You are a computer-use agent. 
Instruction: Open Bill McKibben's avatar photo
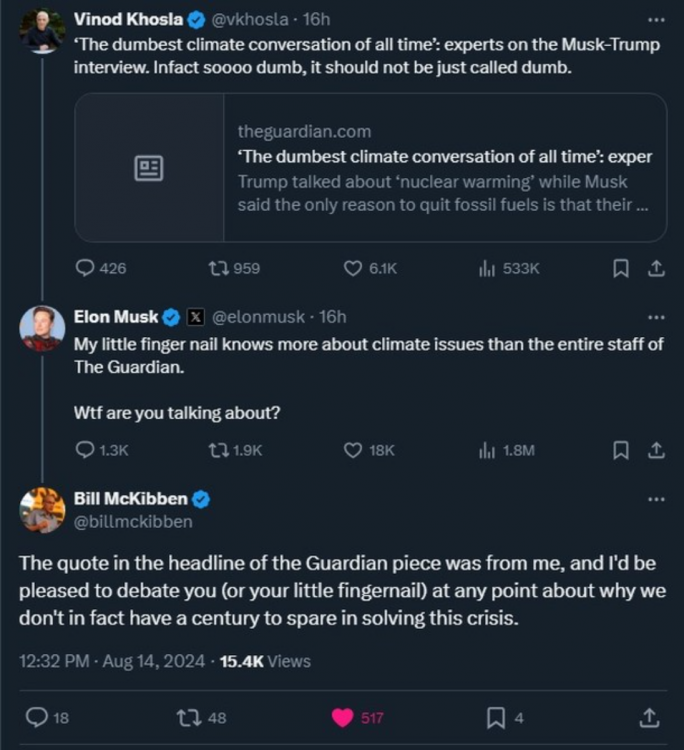click(x=42, y=510)
